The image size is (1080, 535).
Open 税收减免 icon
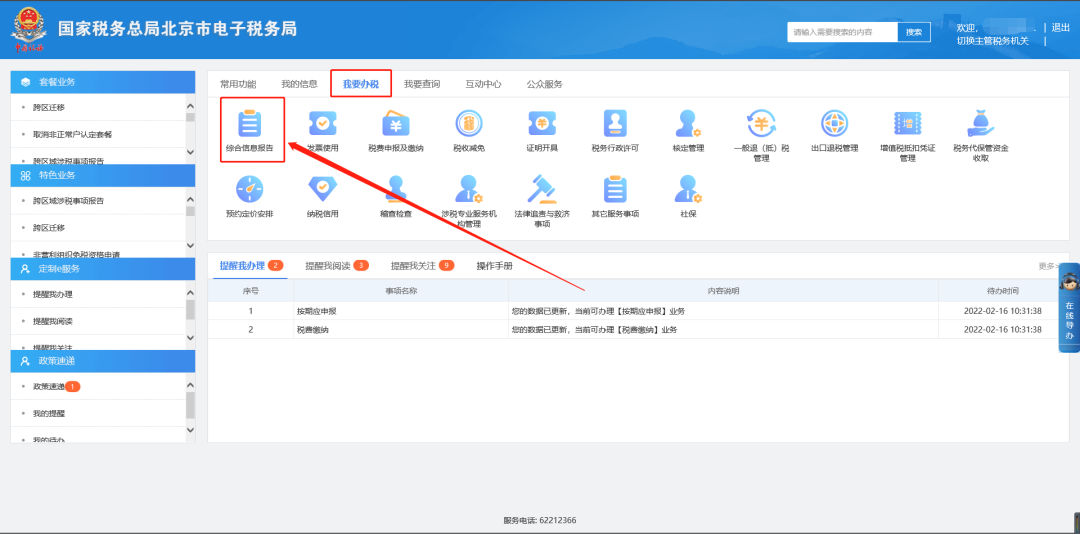pyautogui.click(x=468, y=124)
